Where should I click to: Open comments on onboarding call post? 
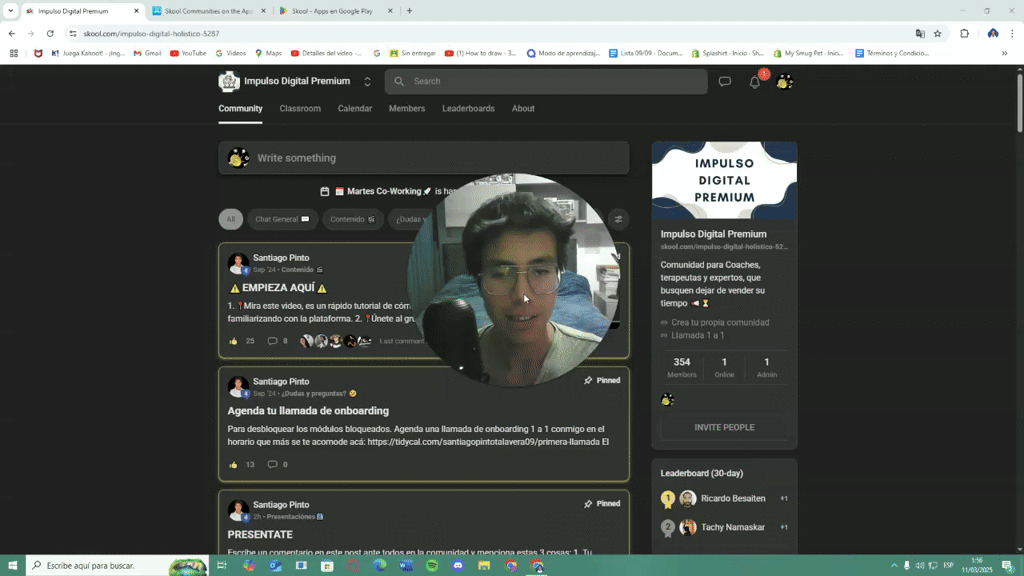point(272,464)
